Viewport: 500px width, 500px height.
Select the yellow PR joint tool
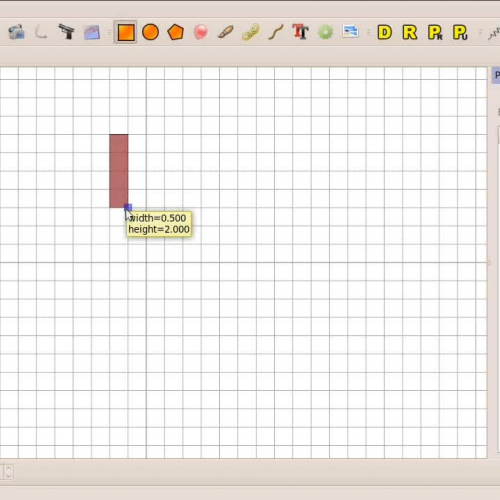pos(435,32)
